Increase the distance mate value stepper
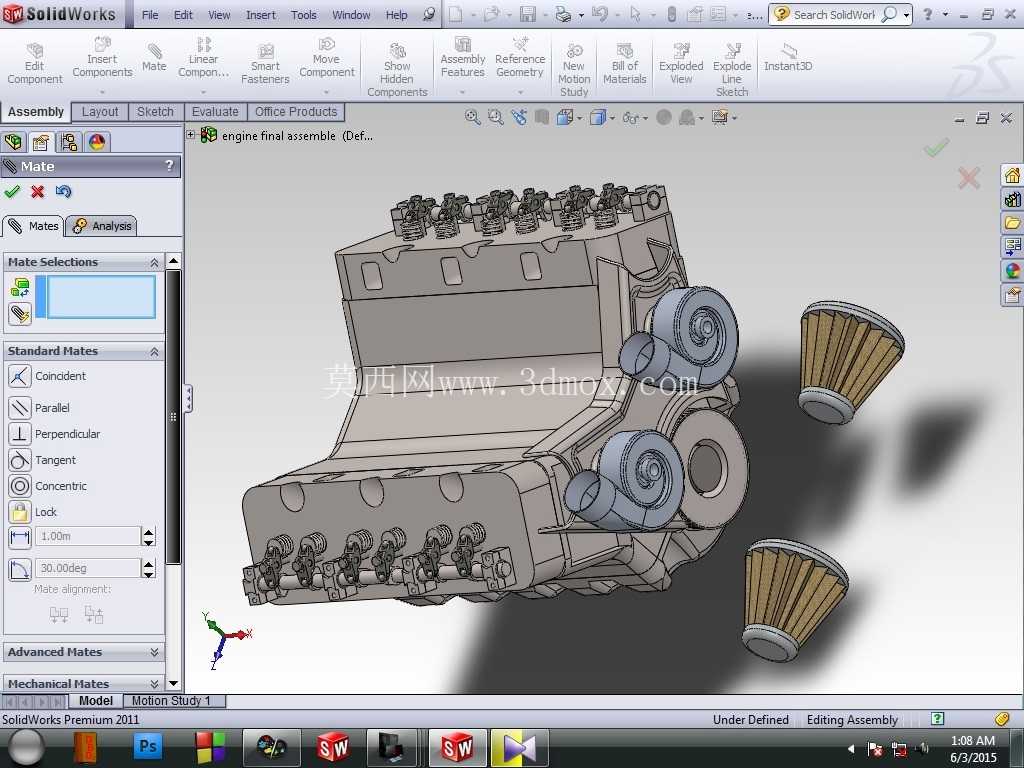Screen dimensions: 1024x768 pyautogui.click(x=149, y=532)
